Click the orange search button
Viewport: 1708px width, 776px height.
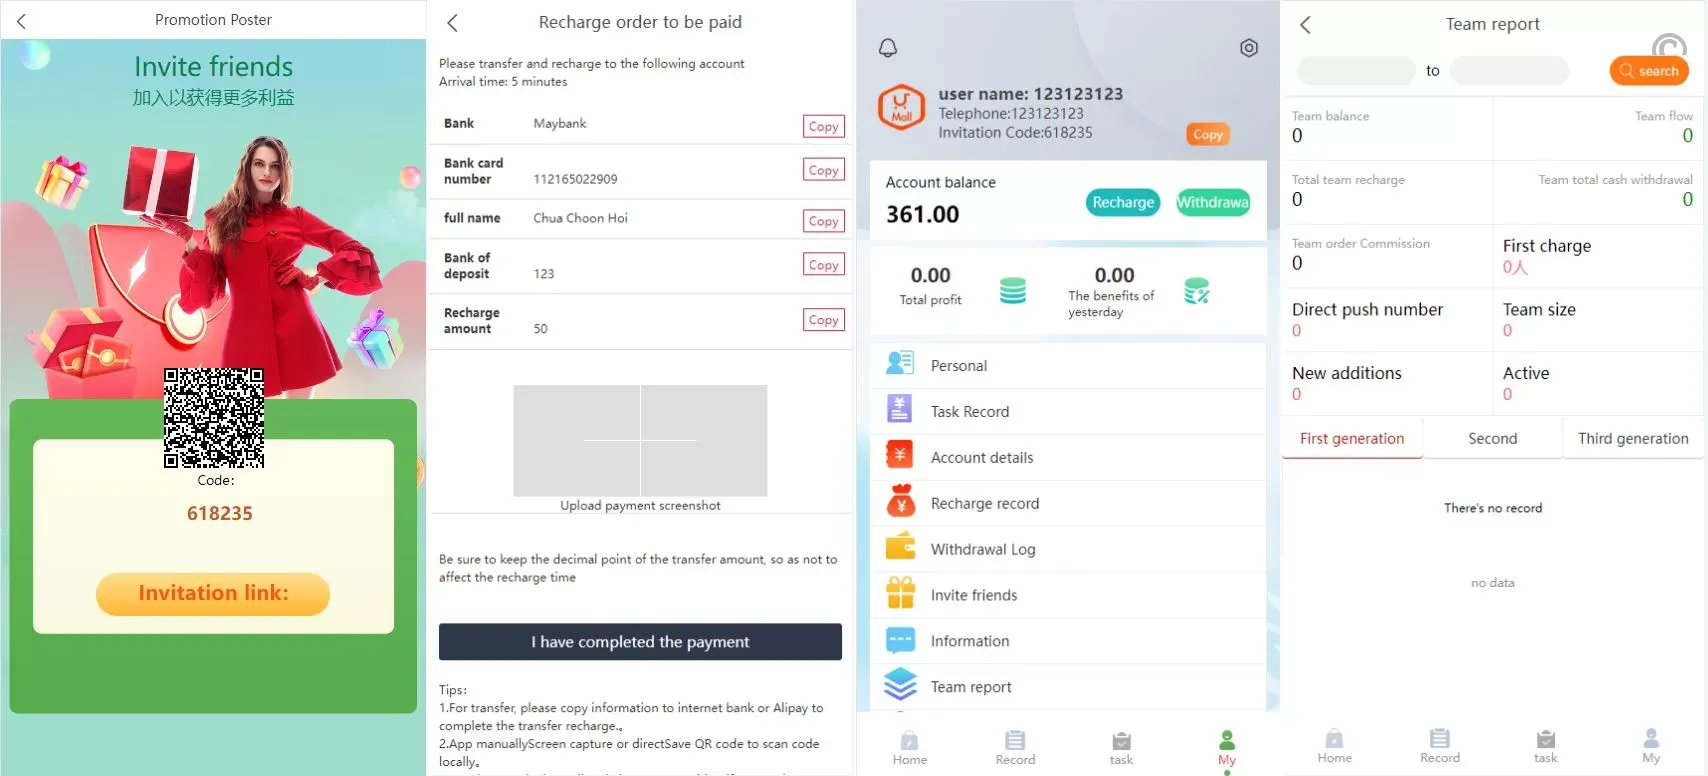[1648, 71]
